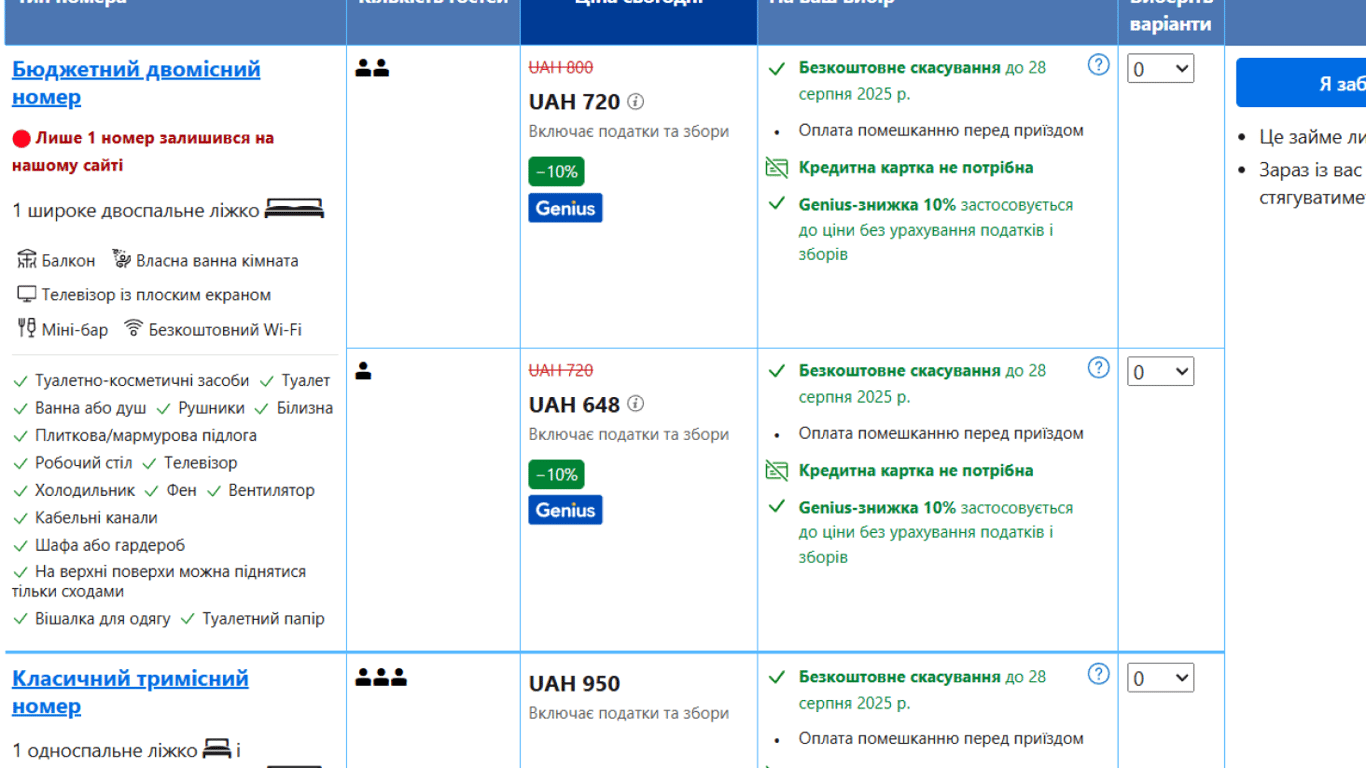Click the Genius badge under UAH 648
Viewport: 1366px width, 768px height.
(565, 510)
